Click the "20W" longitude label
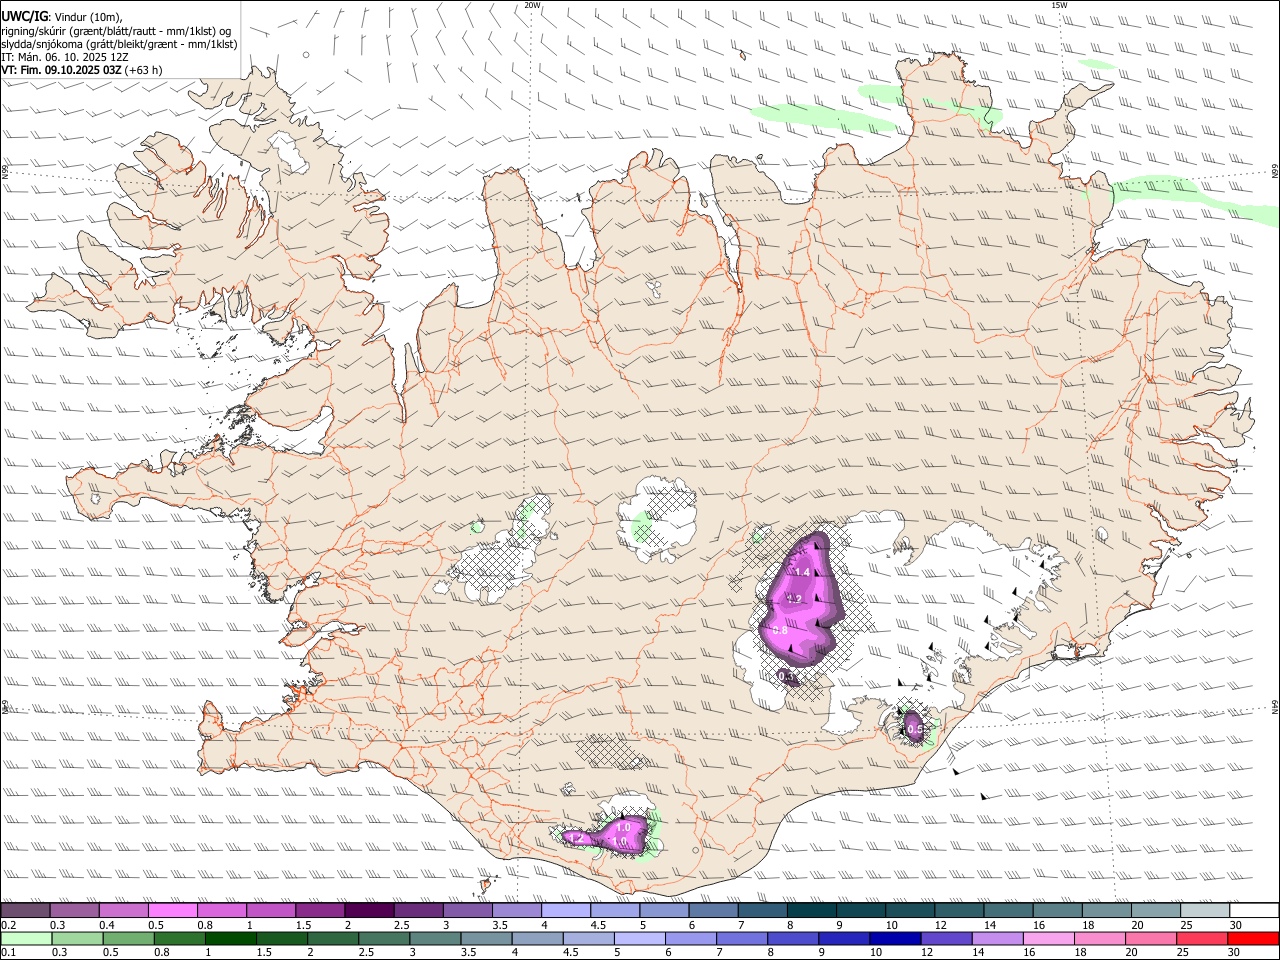The width and height of the screenshot is (1280, 960). point(533,5)
